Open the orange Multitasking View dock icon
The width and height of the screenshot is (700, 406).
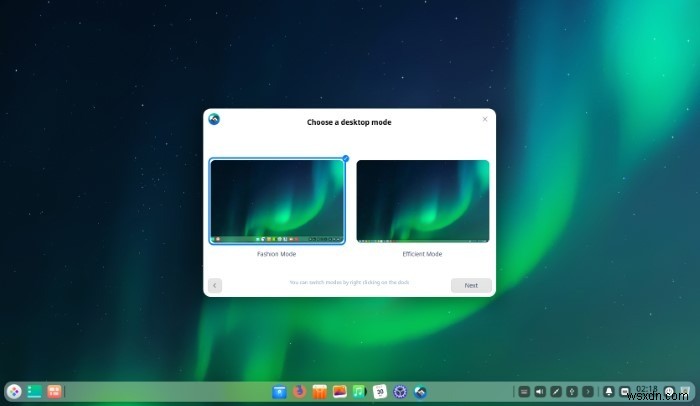(54, 392)
